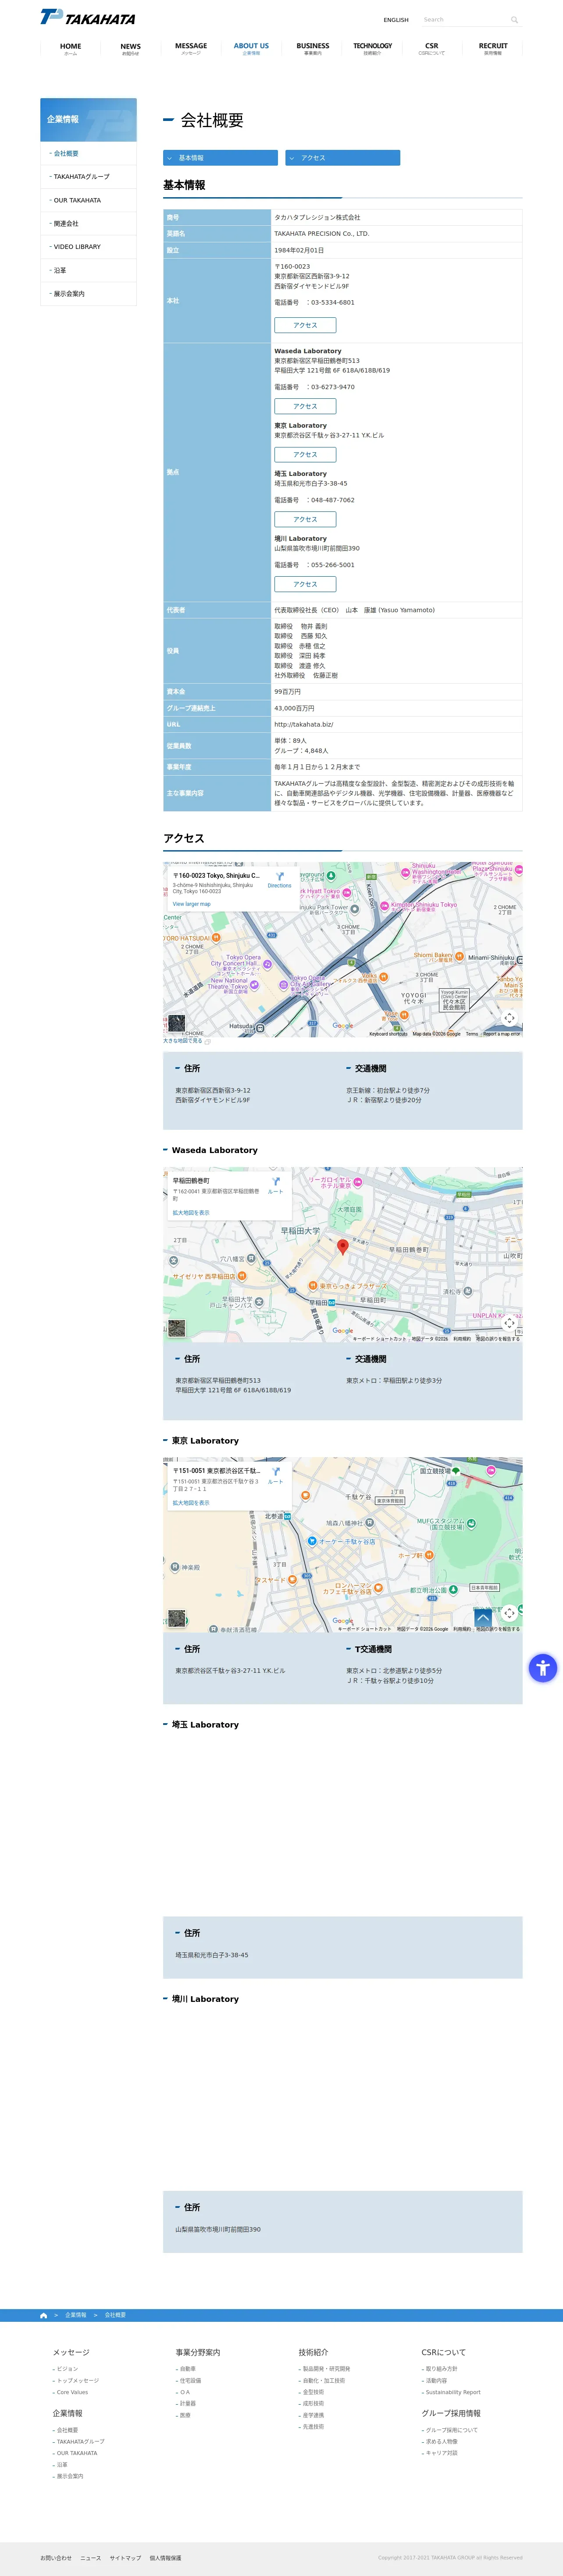Open the HOME navigation menu
This screenshot has width=563, height=2576.
[70, 48]
